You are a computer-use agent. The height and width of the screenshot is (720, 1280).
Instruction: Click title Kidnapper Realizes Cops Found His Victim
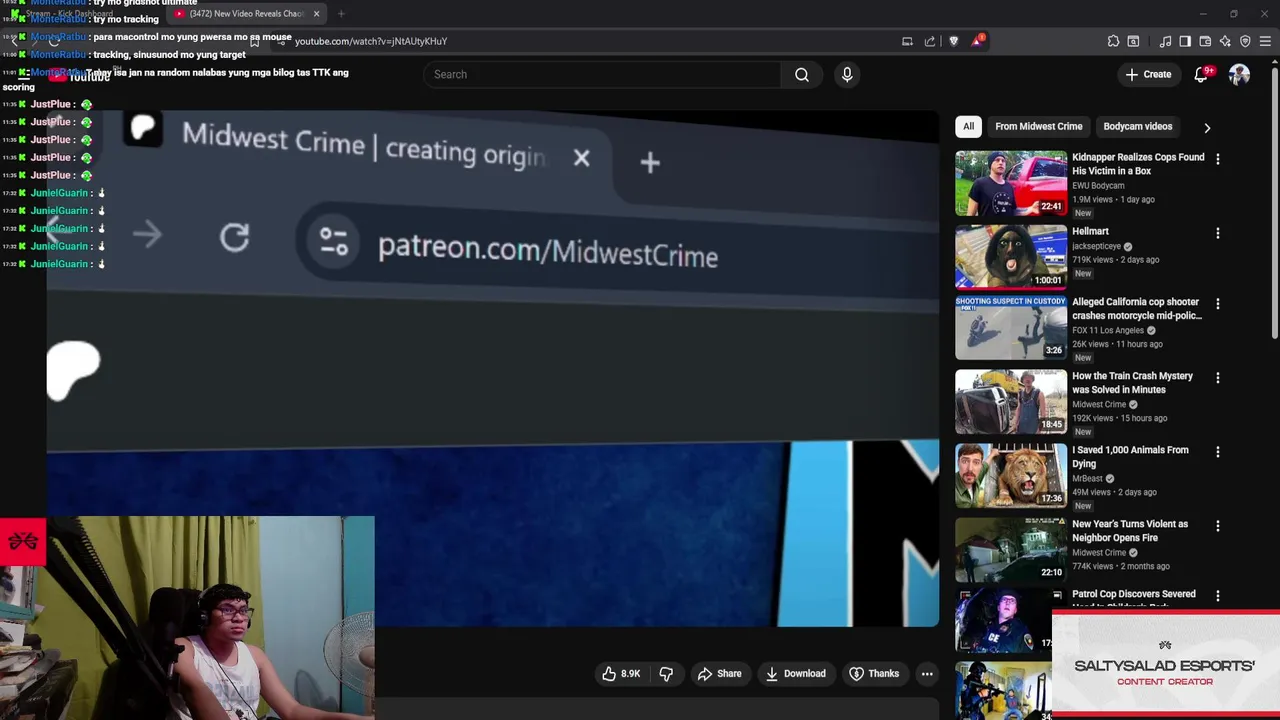click(x=1138, y=164)
